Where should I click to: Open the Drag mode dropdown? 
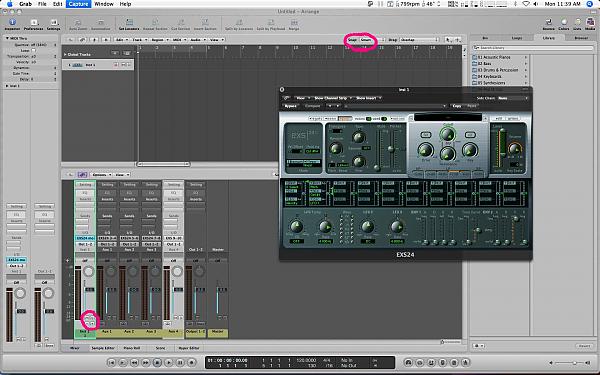pos(419,40)
